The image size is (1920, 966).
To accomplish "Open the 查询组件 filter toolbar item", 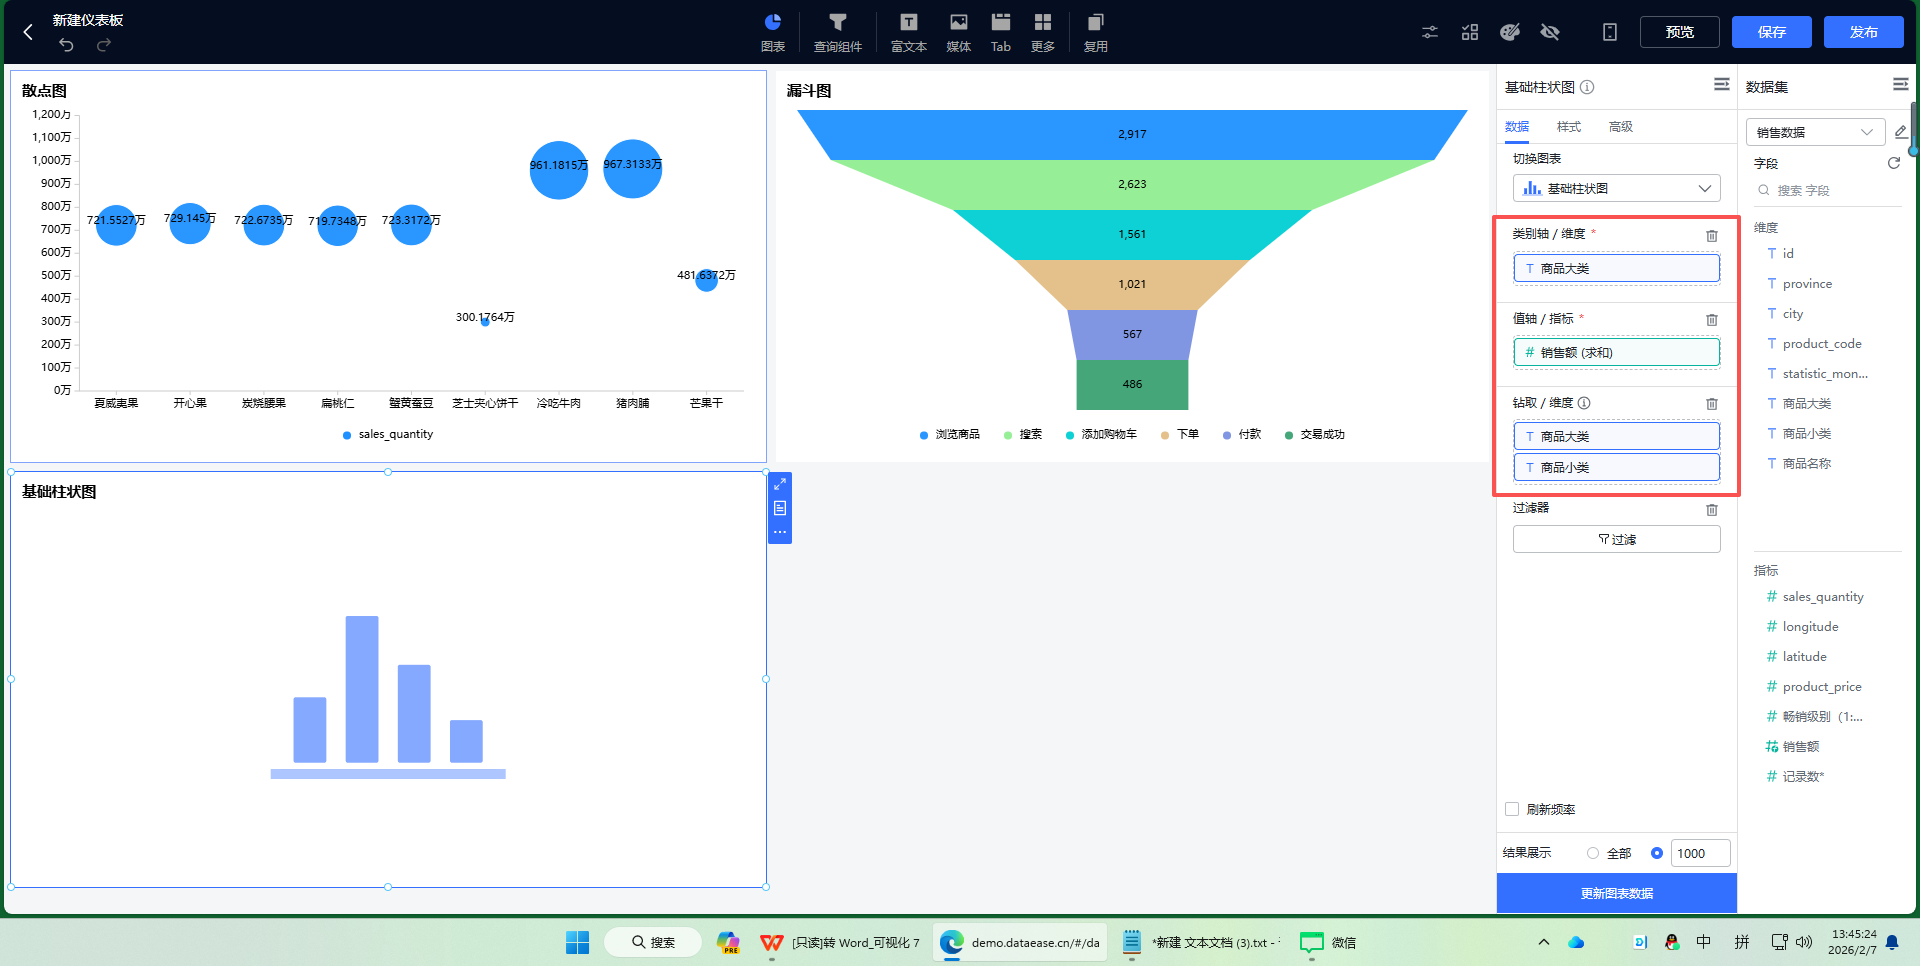I will click(838, 32).
